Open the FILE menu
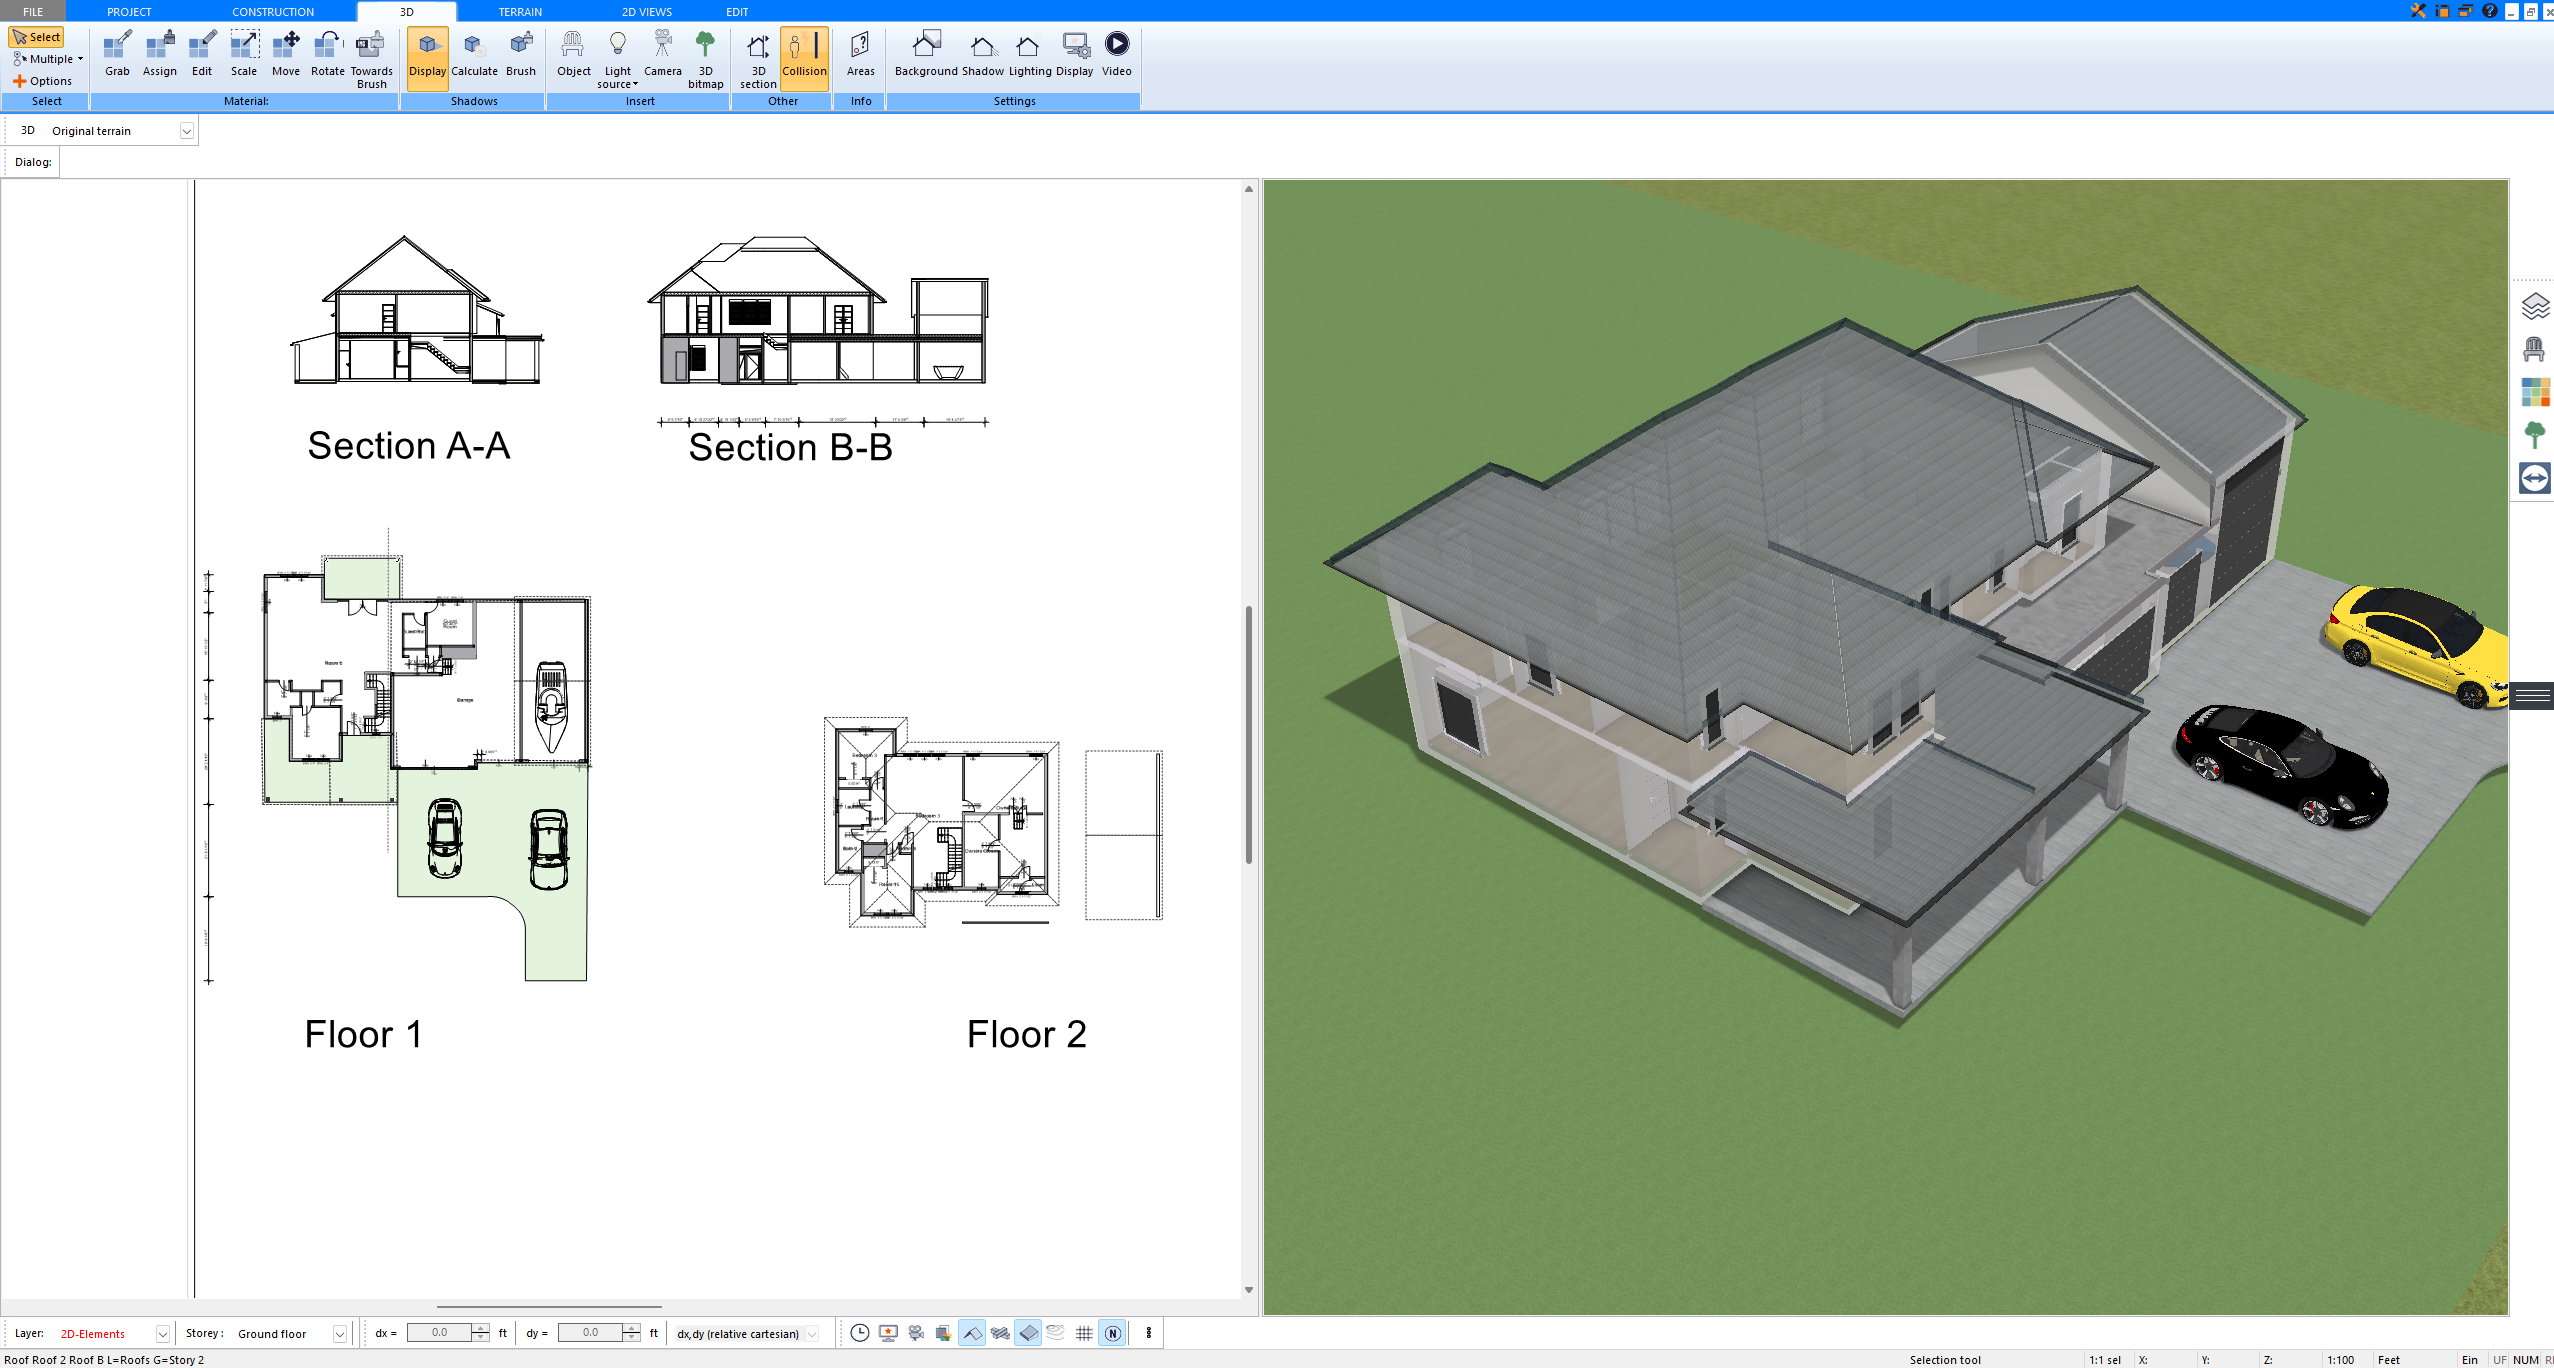Screen dimensions: 2554x1368 coord(30,11)
